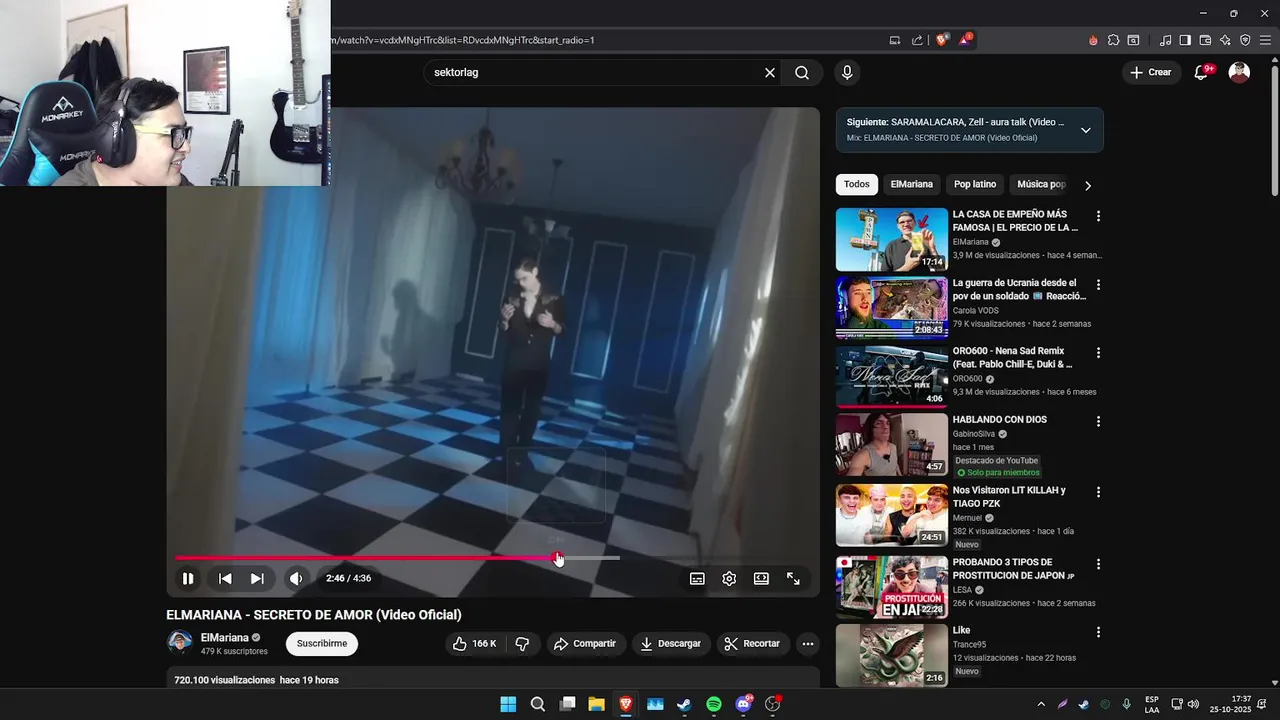Open options for 'PROBANDO 3 TIPOS' video
Viewport: 1280px width, 720px height.
[1098, 564]
